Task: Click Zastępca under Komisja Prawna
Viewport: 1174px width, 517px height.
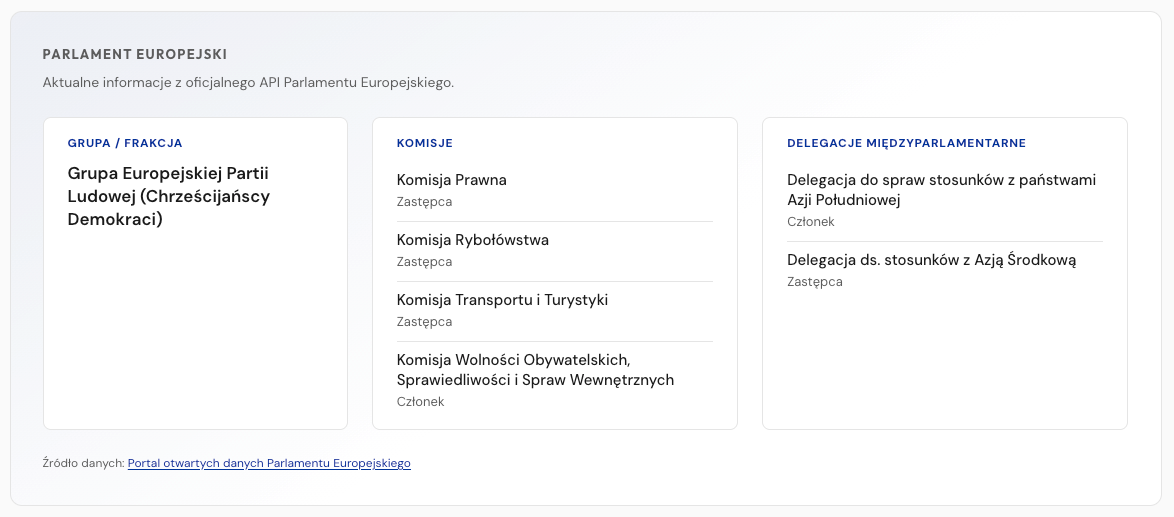Action: 425,202
